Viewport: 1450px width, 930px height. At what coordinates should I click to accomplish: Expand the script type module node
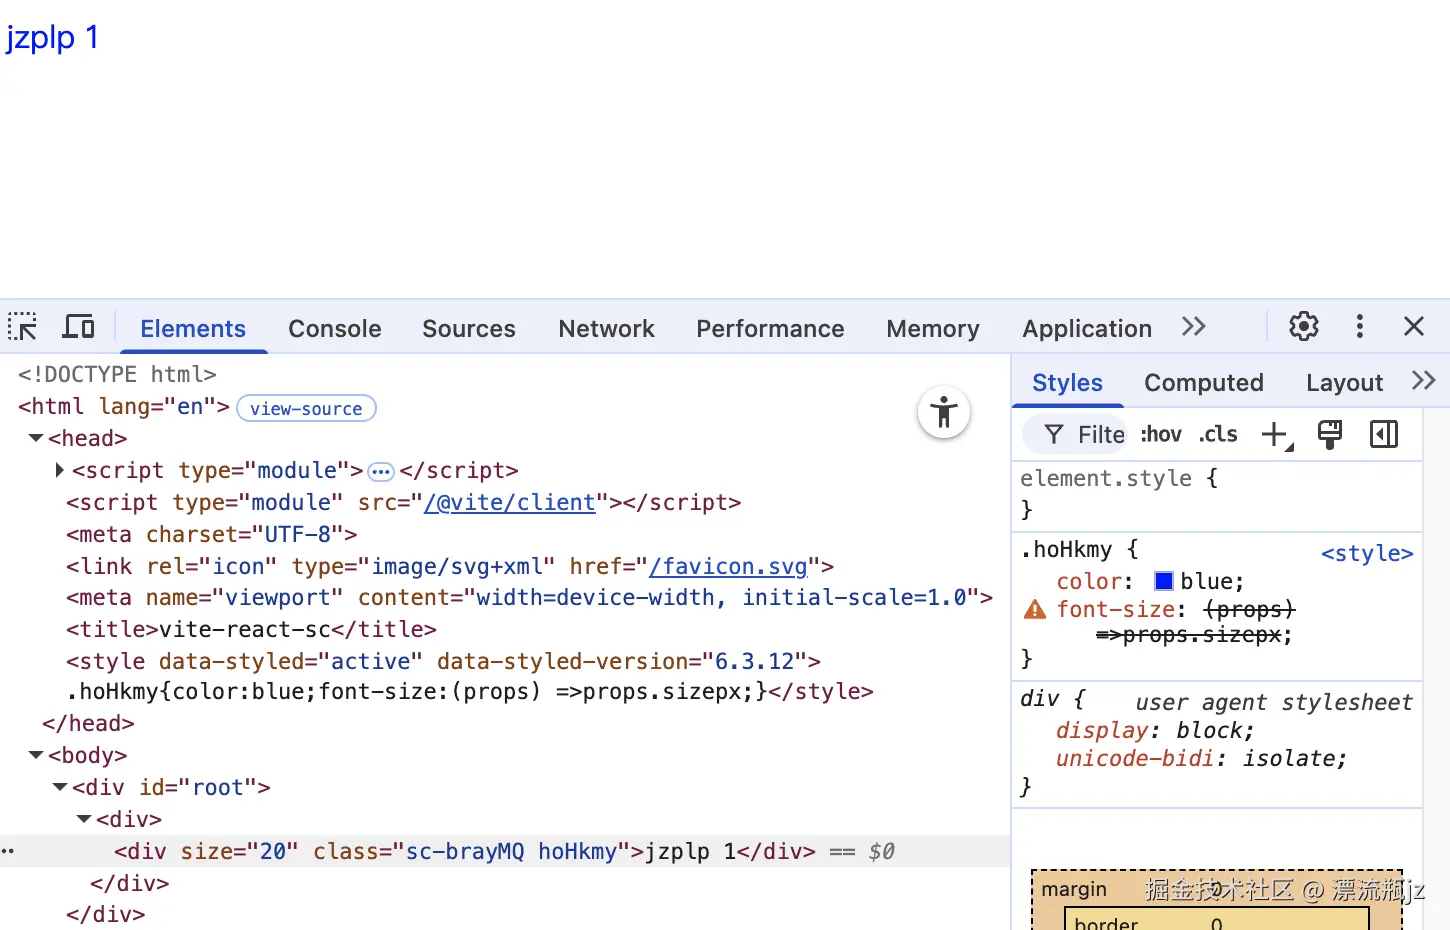pyautogui.click(x=58, y=470)
